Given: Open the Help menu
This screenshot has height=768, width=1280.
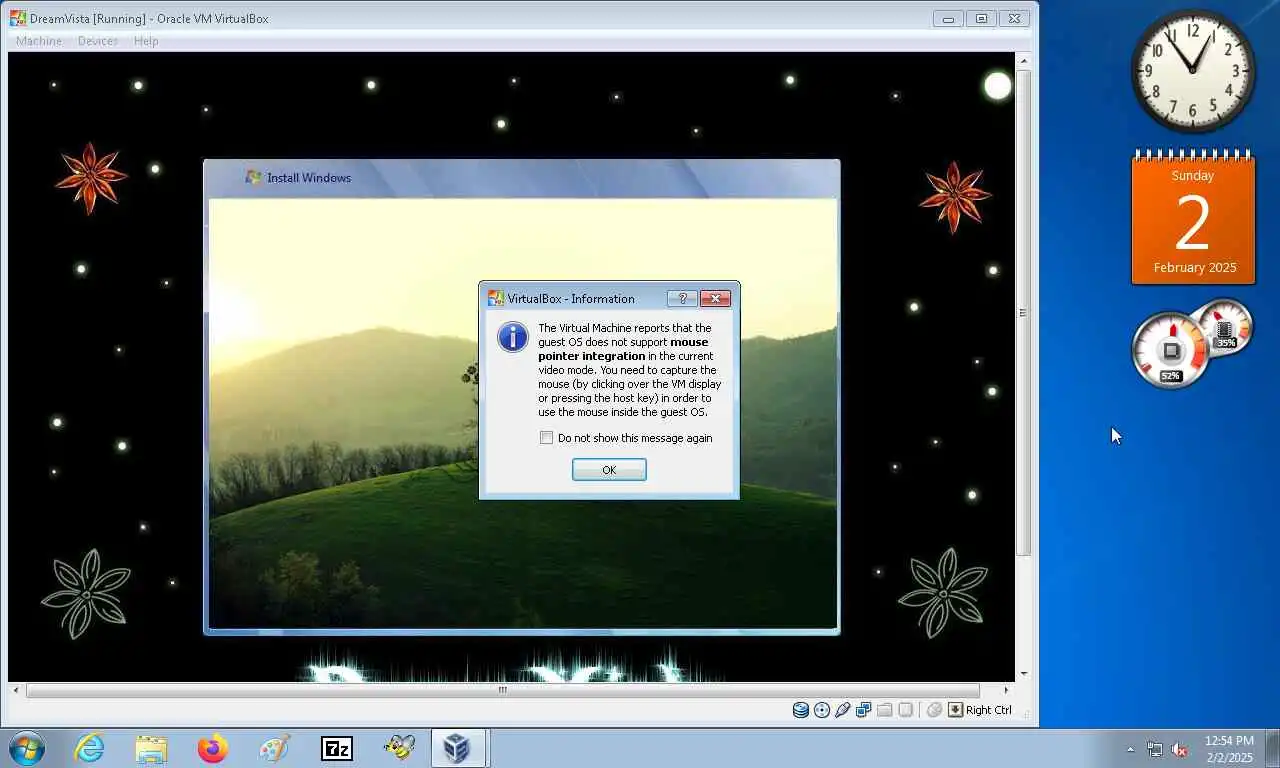Looking at the screenshot, I should [x=146, y=41].
